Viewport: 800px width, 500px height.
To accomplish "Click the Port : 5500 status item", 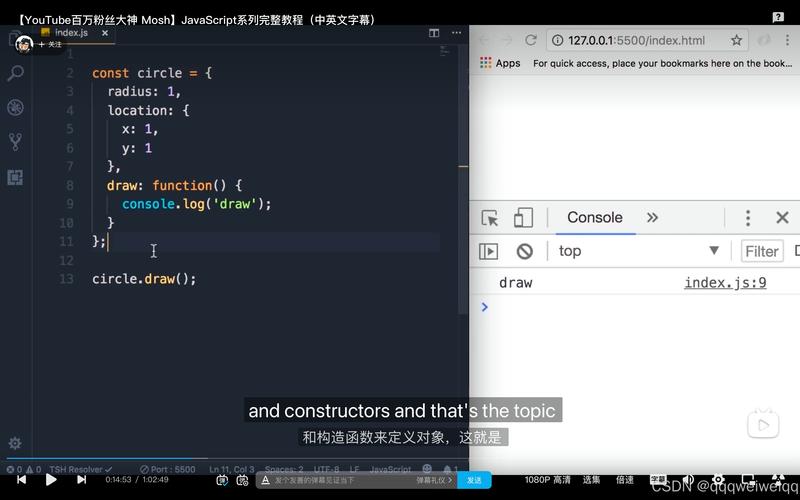I will pyautogui.click(x=168, y=469).
